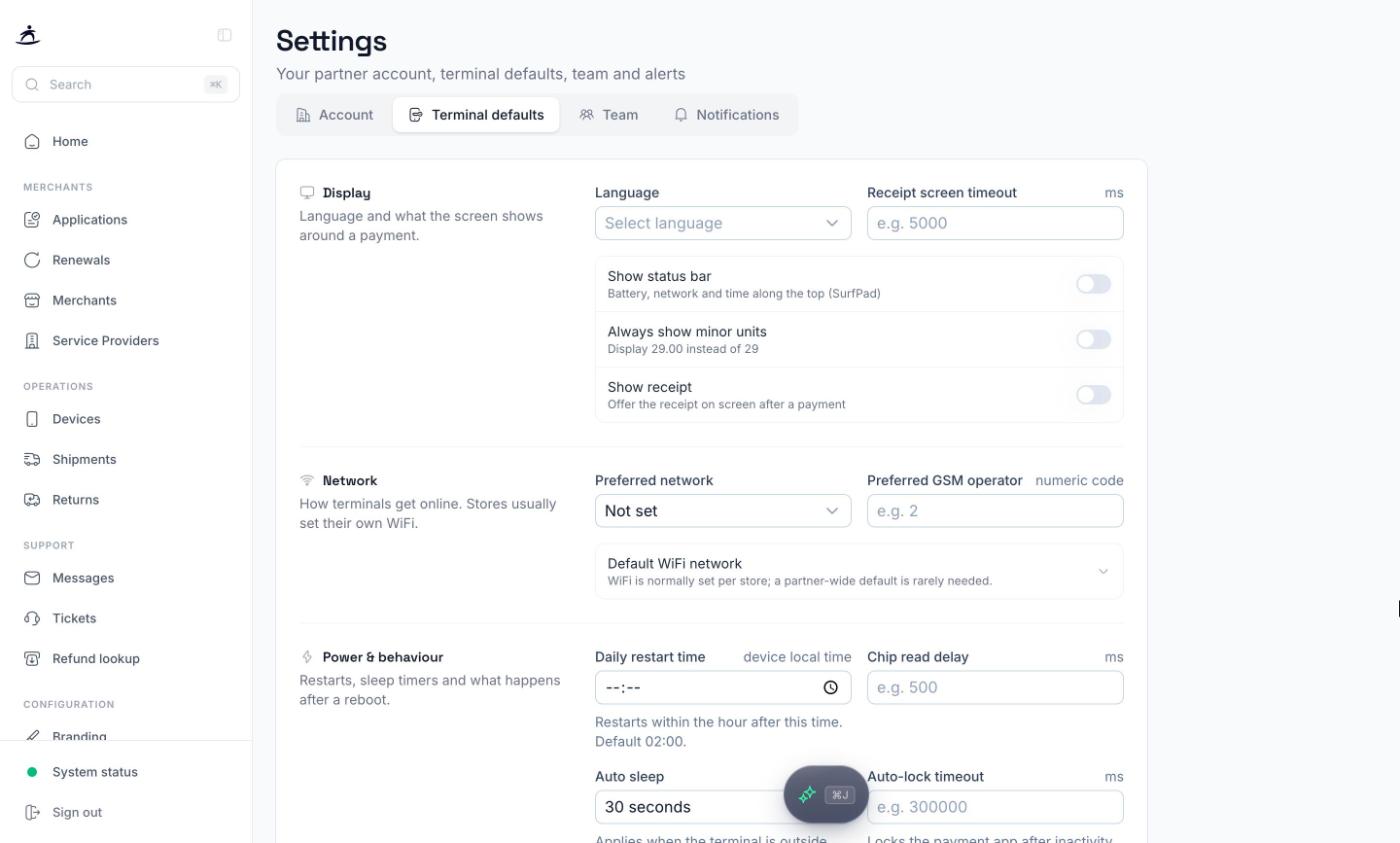This screenshot has width=1400, height=843.
Task: Turn on Always show minor units
Action: tap(1093, 340)
